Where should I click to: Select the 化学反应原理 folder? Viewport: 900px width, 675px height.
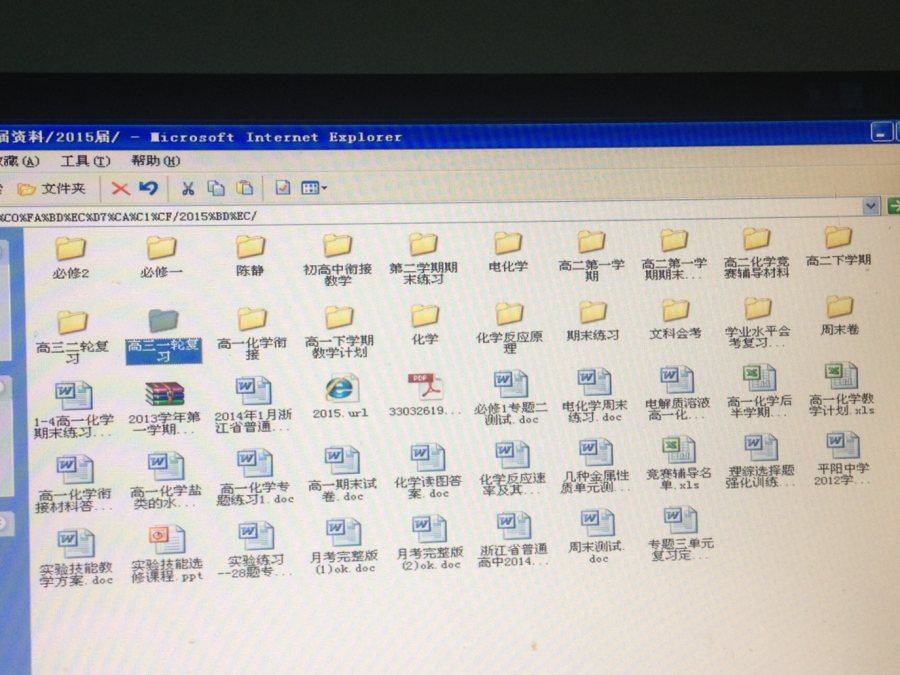pyautogui.click(x=509, y=328)
